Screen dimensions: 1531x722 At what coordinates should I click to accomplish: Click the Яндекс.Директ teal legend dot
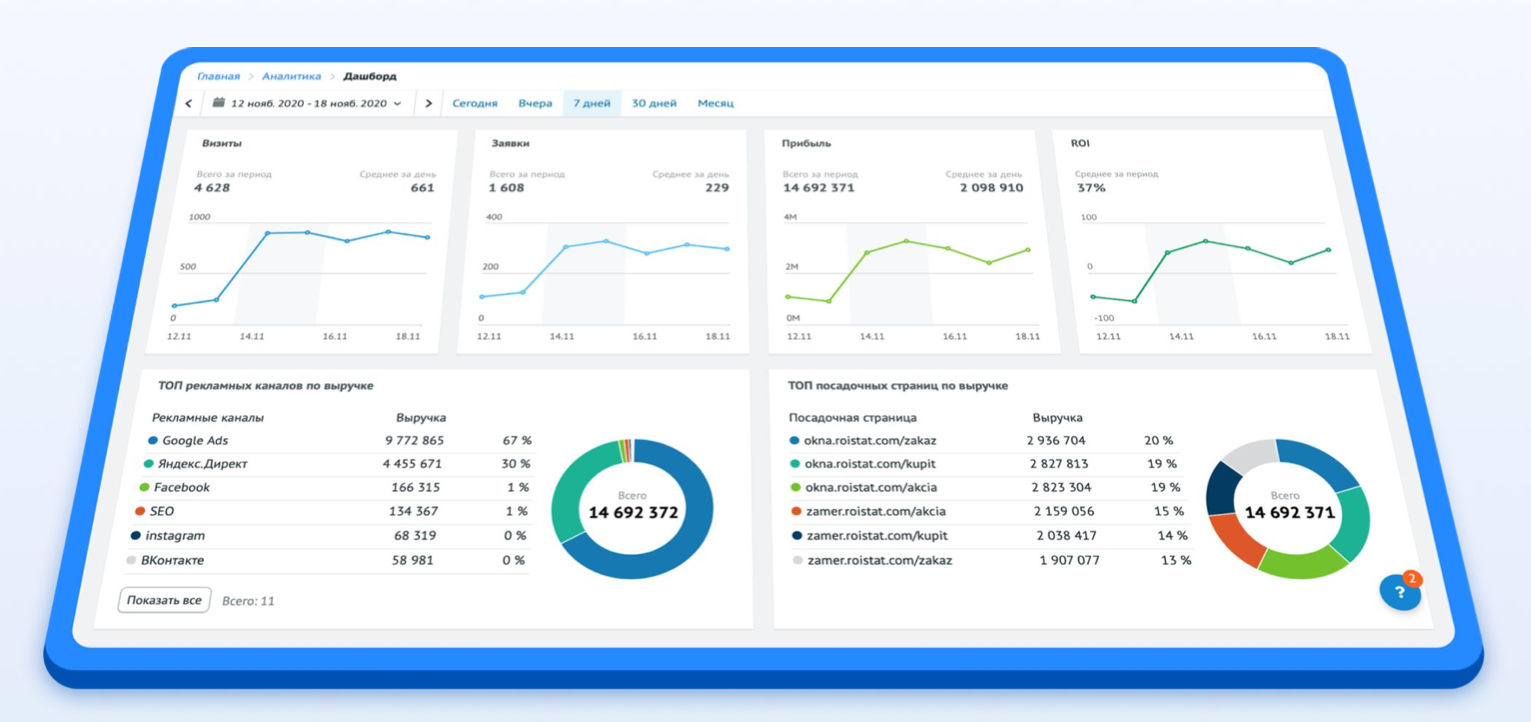148,464
